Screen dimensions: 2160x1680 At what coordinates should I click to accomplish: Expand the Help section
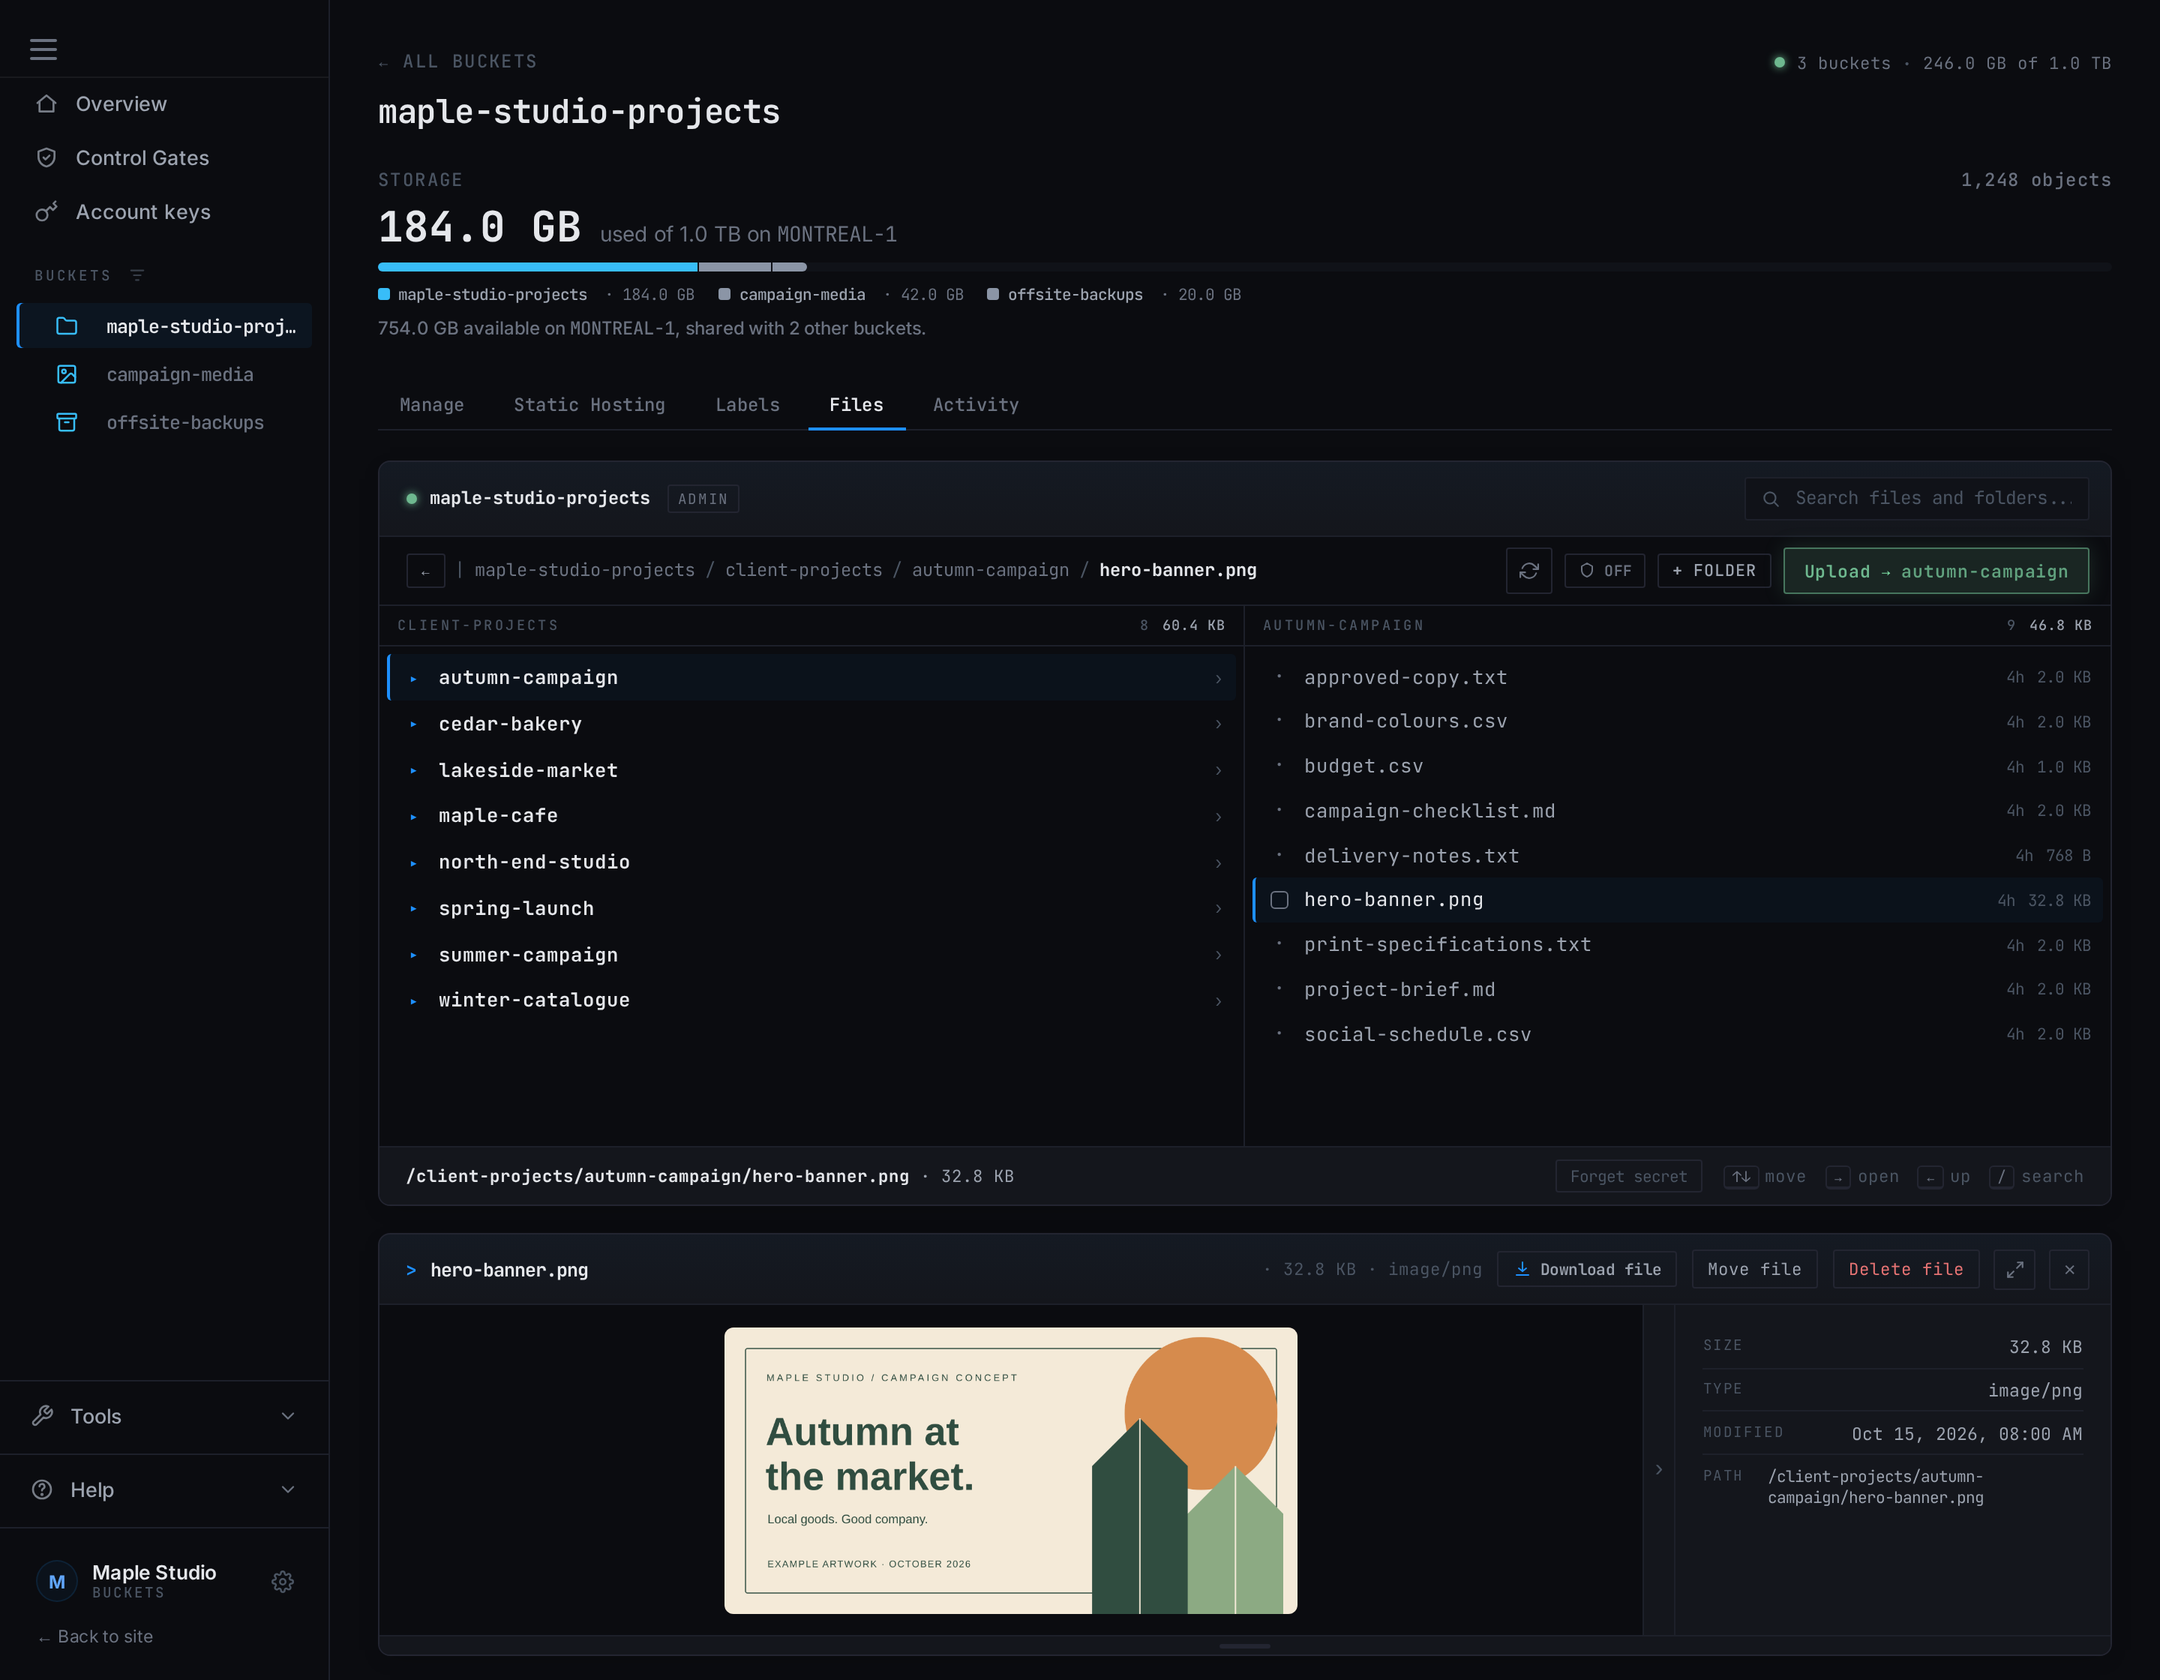(164, 1490)
